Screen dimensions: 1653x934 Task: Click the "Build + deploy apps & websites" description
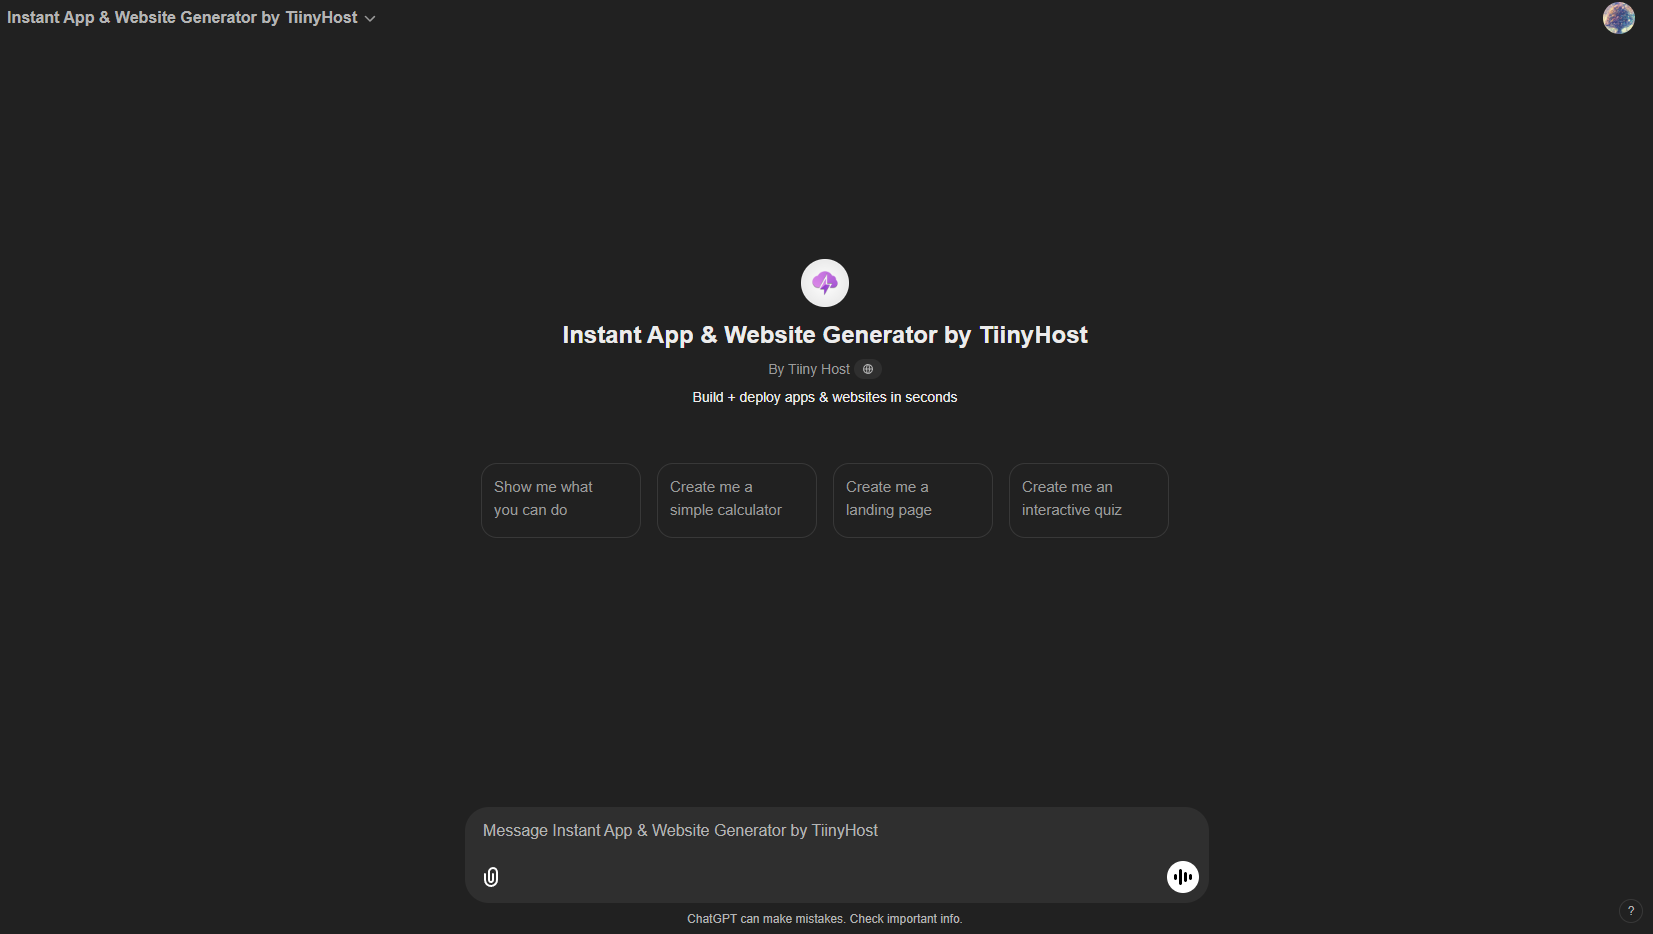(x=825, y=397)
